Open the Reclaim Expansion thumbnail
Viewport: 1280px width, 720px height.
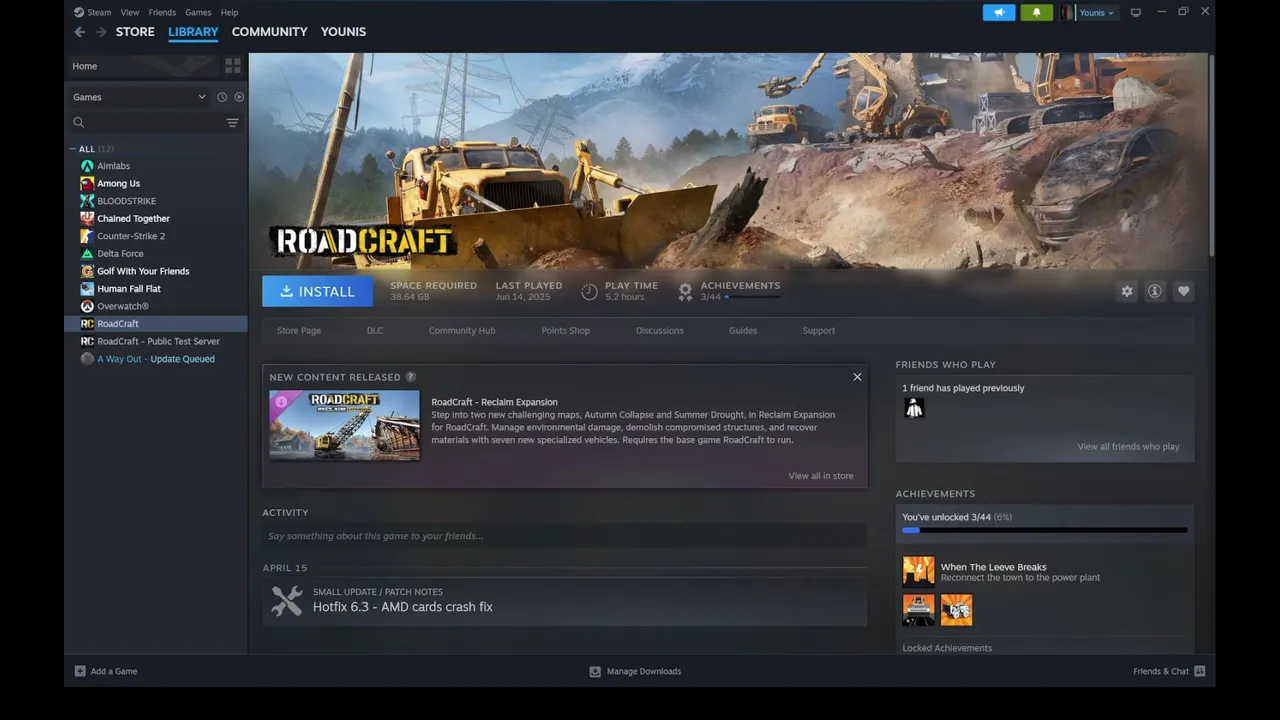tap(345, 425)
